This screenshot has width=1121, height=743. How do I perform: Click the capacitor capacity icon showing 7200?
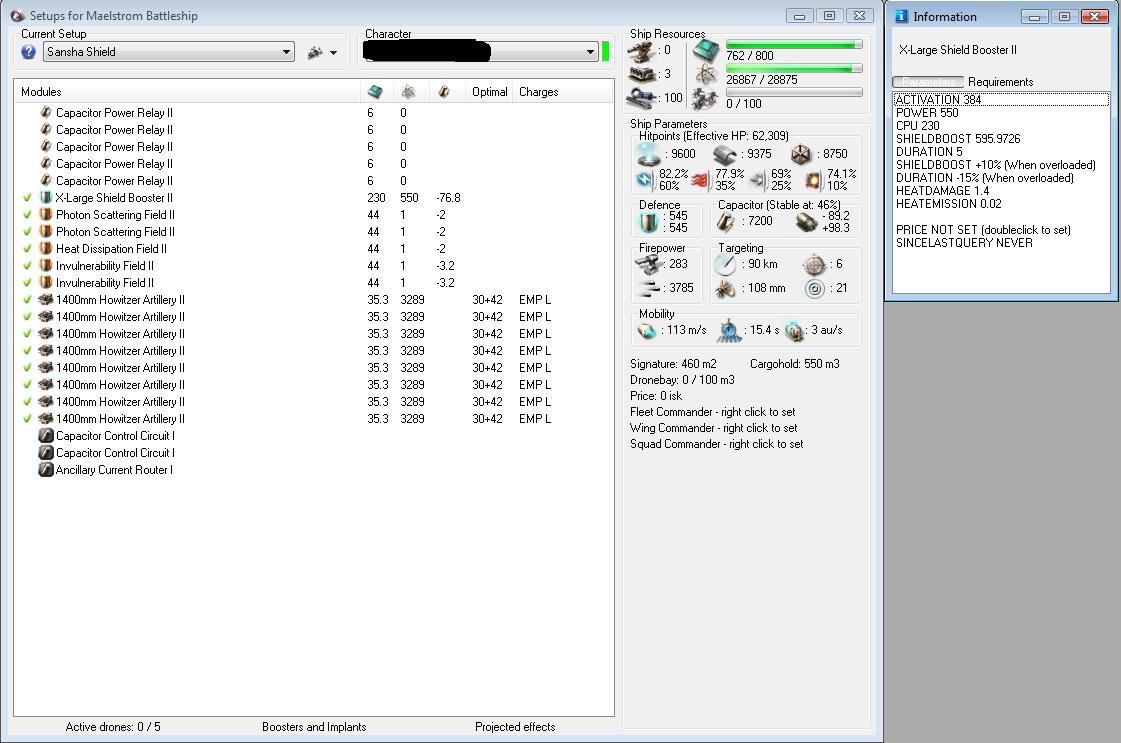click(726, 222)
